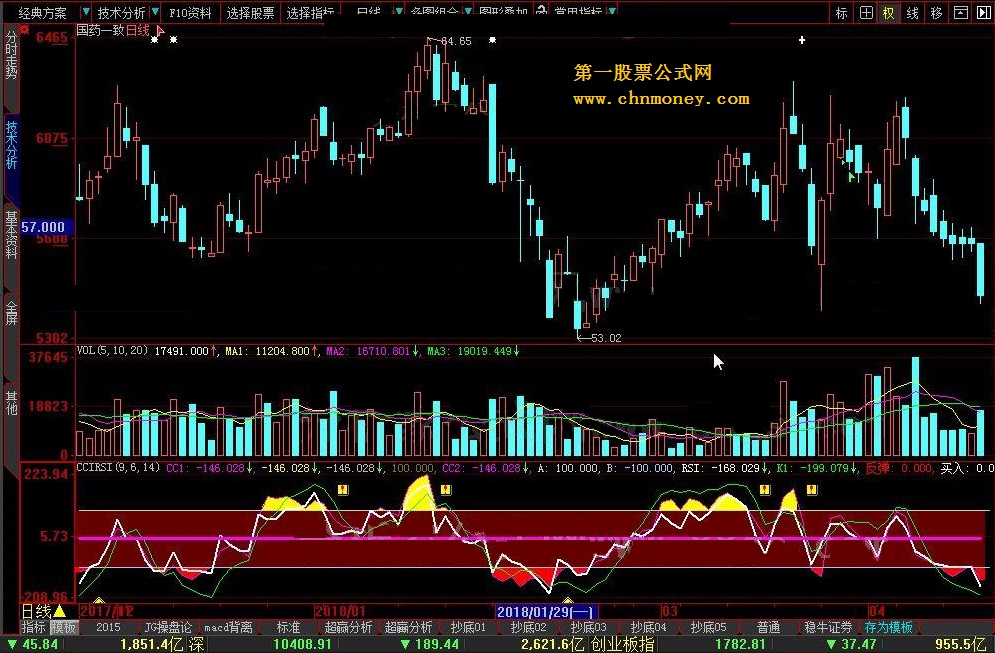995x653 pixels.
Task: Click the 全屏 fullscreen sidebar button
Action: 11,313
